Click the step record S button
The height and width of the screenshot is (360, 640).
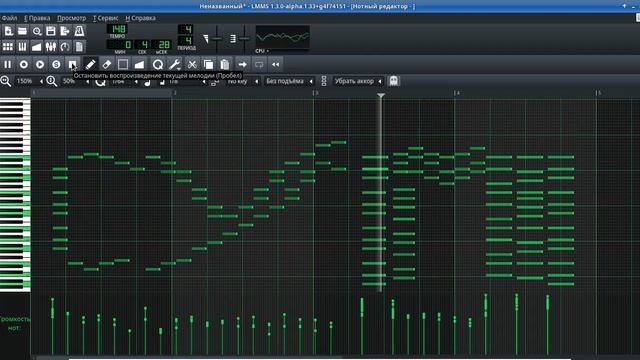pos(56,64)
